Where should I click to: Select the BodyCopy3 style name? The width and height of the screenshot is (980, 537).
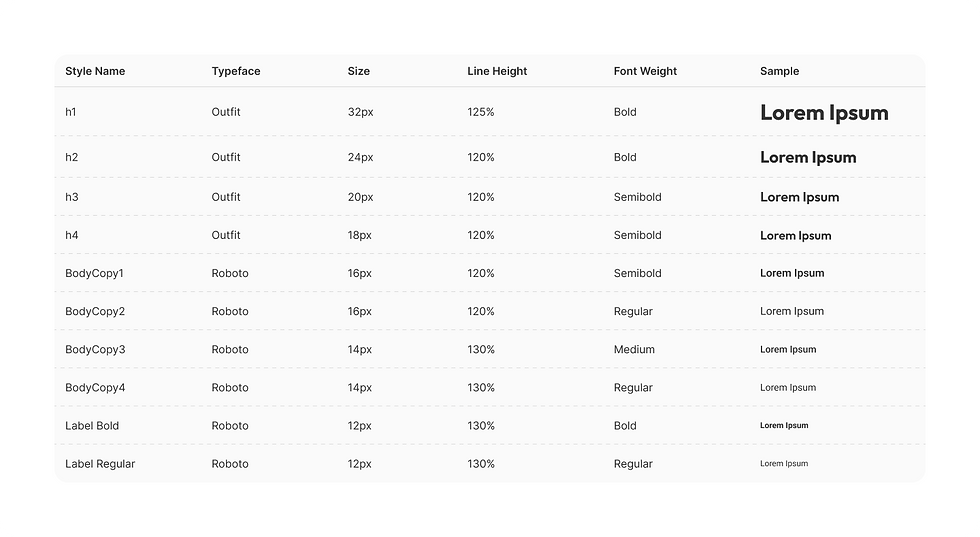[95, 349]
